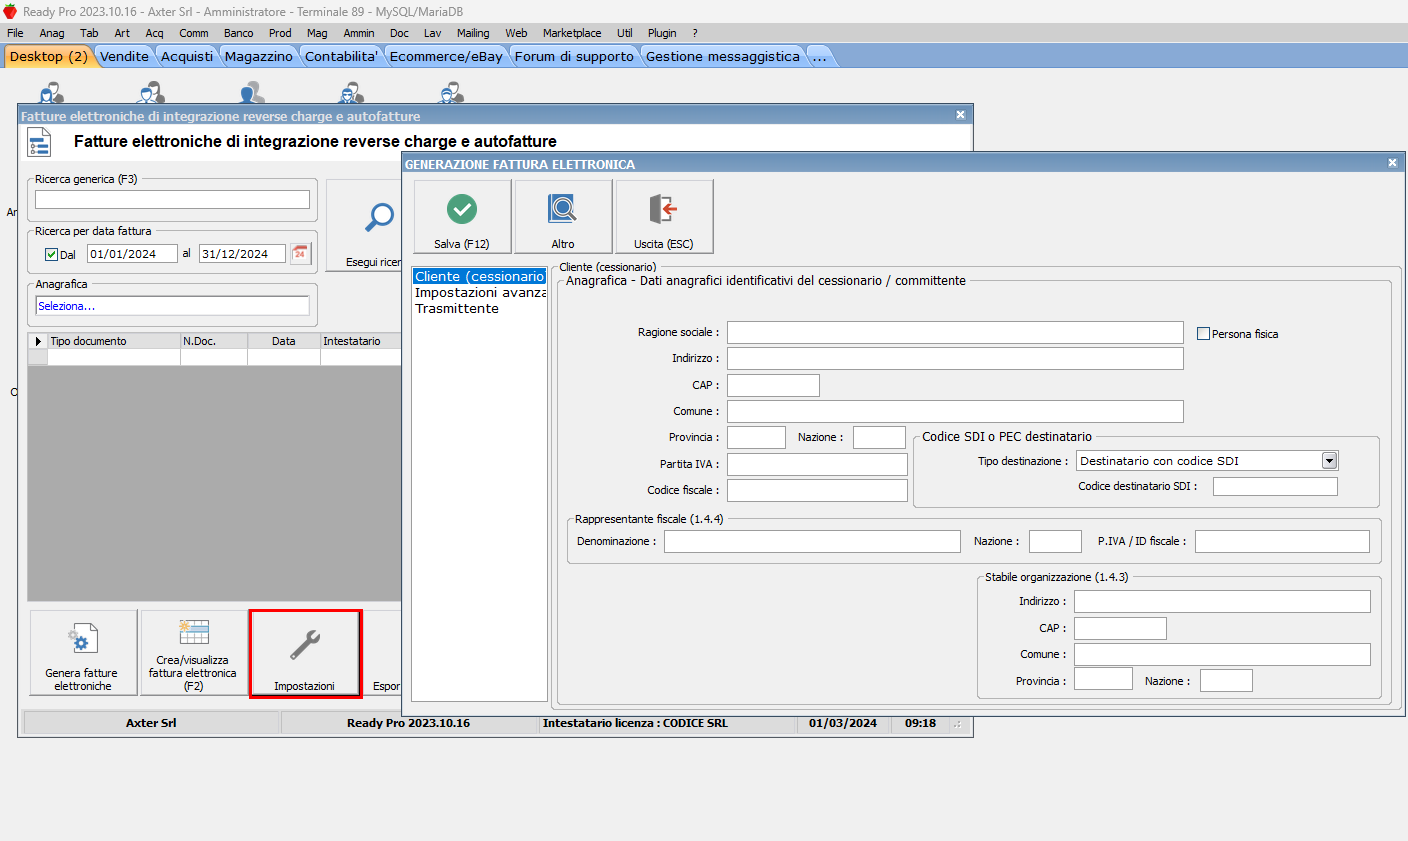Open the Mag menu
Image resolution: width=1408 pixels, height=841 pixels.
coord(317,33)
